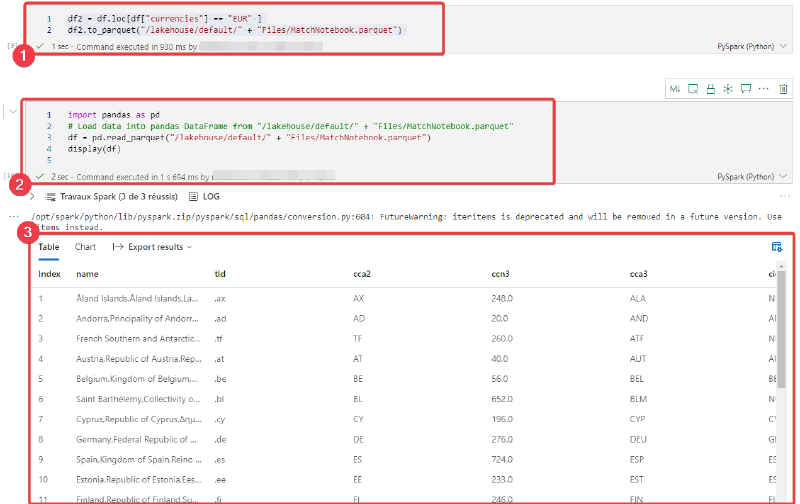
Task: Click the CYP cca3 cell
Action: (x=637, y=419)
